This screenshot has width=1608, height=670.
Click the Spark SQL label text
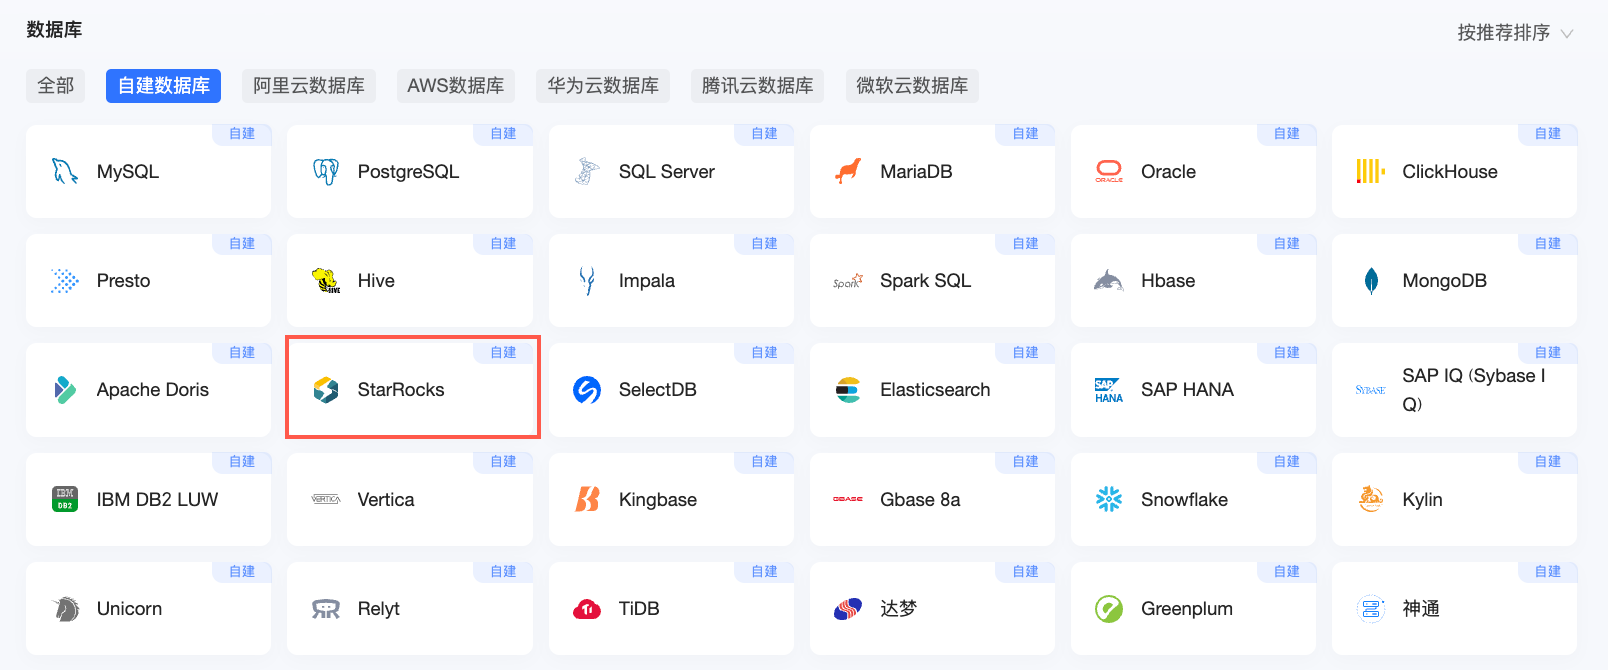coord(925,281)
